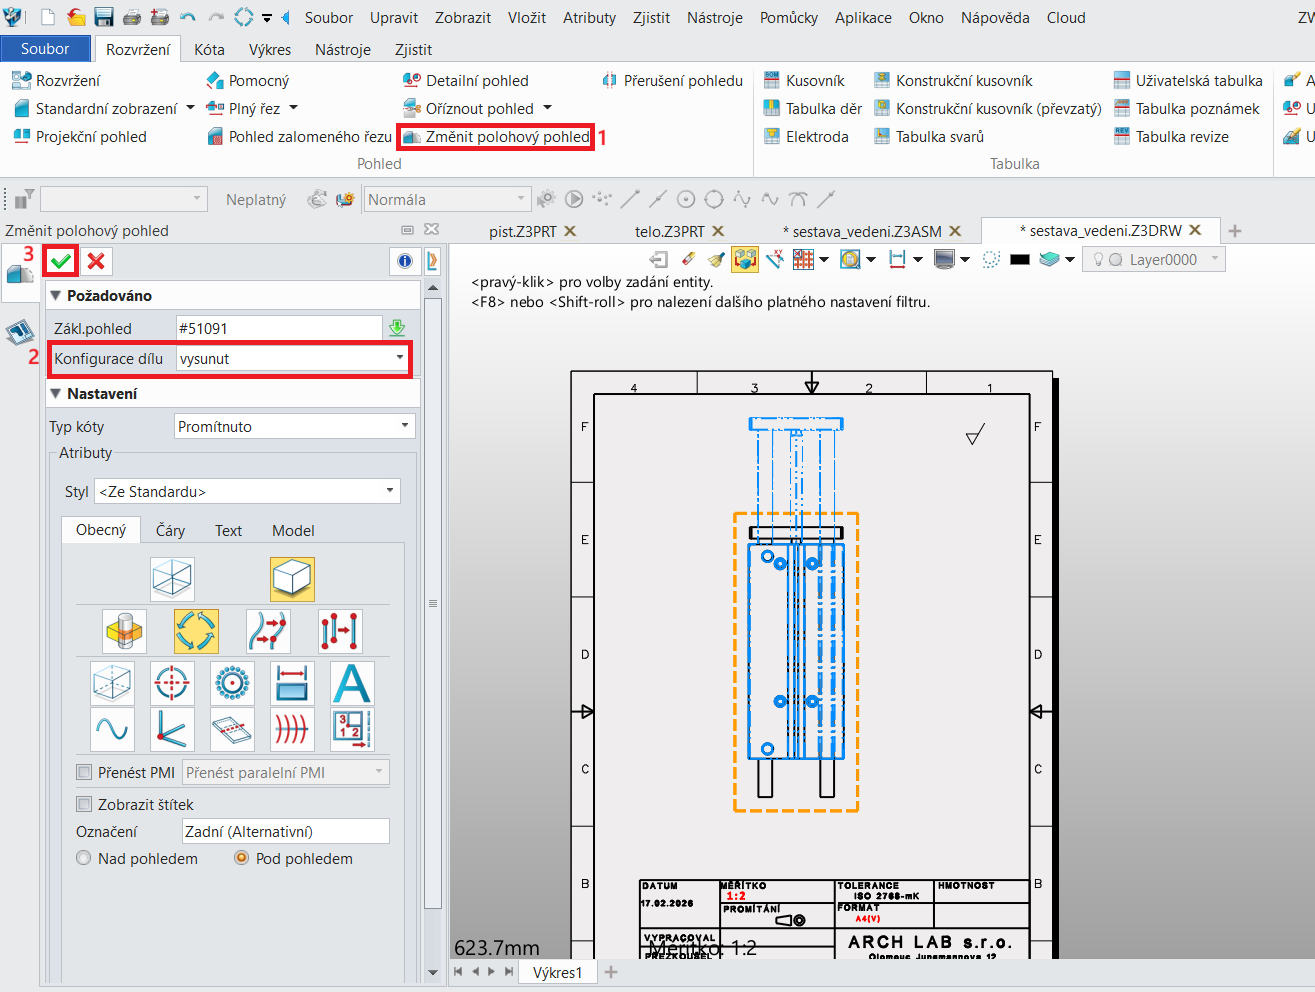
Task: Select the shaded cube display icon
Action: click(x=292, y=579)
